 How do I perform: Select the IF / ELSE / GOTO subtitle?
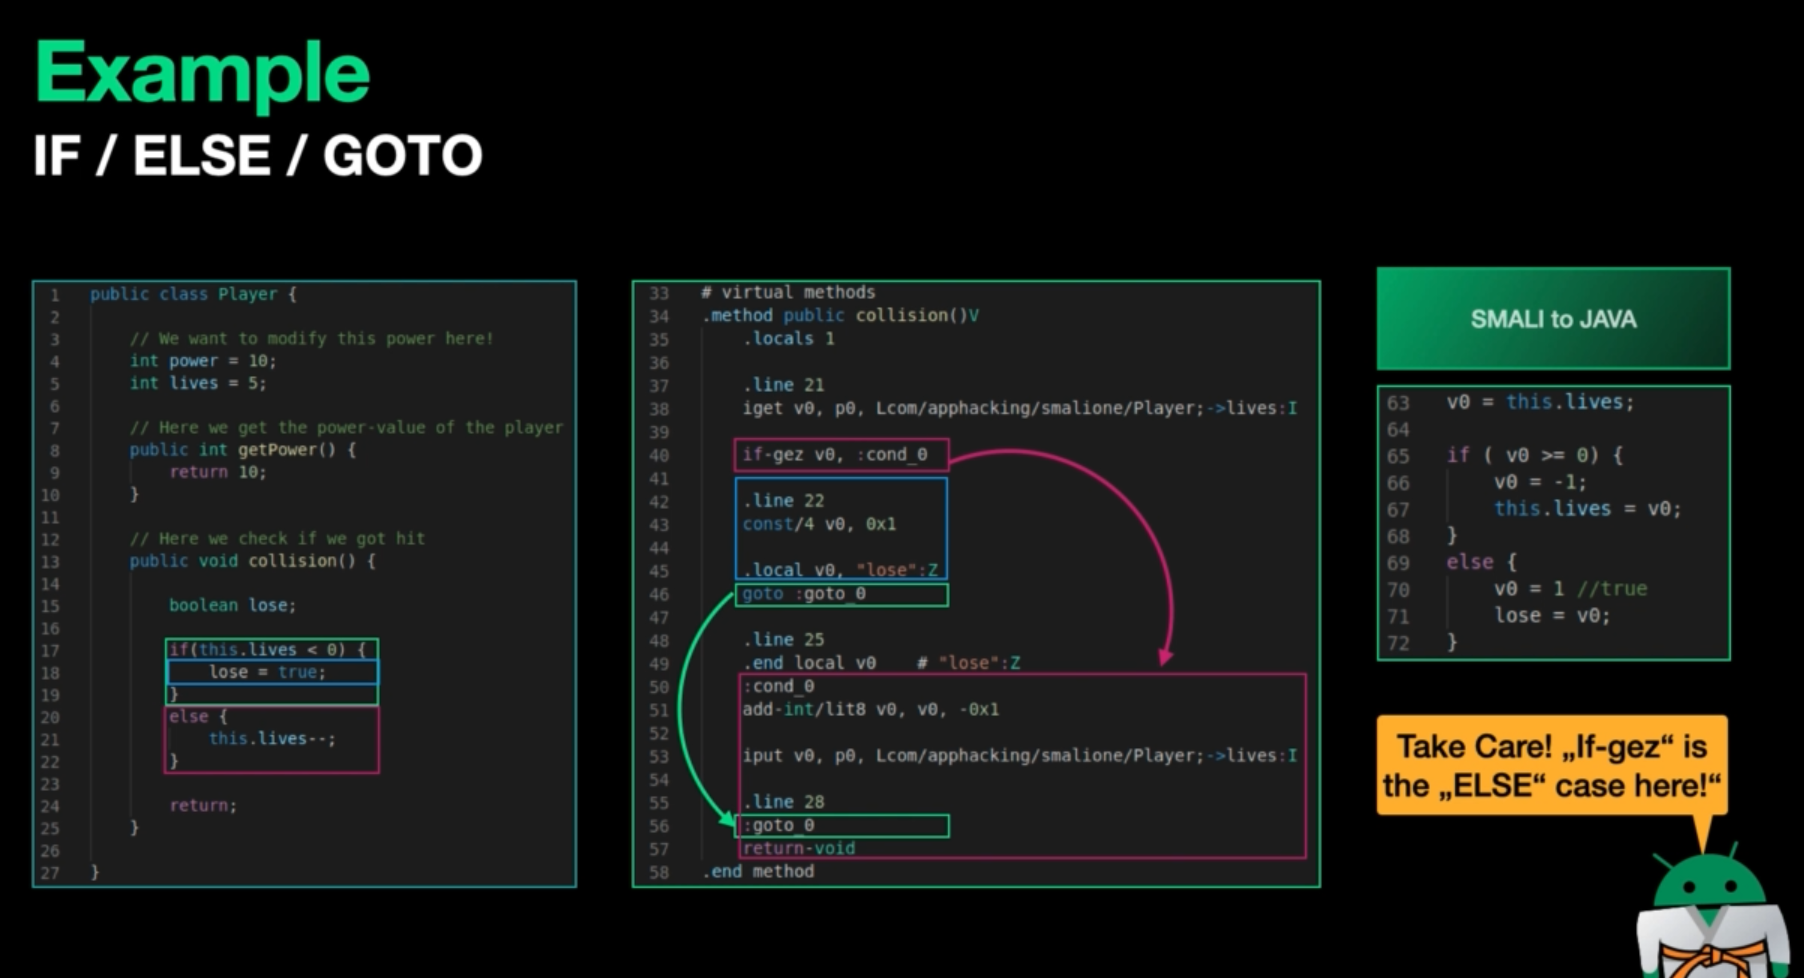click(257, 156)
